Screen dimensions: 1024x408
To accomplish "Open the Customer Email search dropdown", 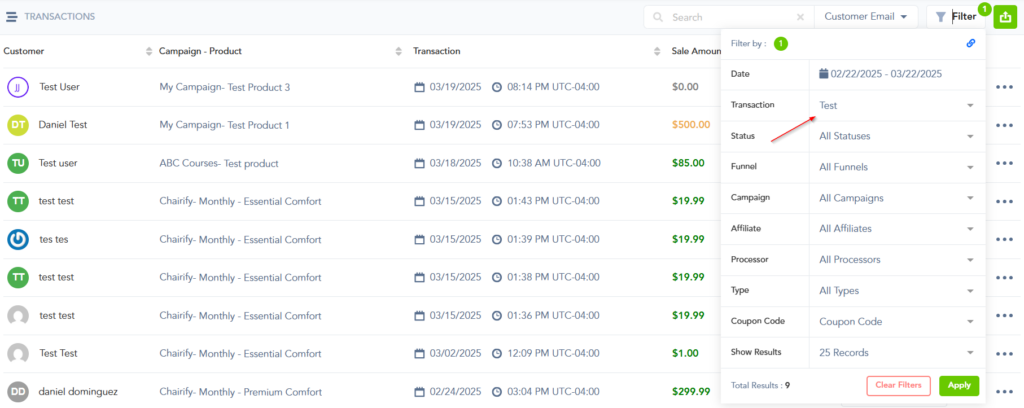I will pyautogui.click(x=865, y=17).
